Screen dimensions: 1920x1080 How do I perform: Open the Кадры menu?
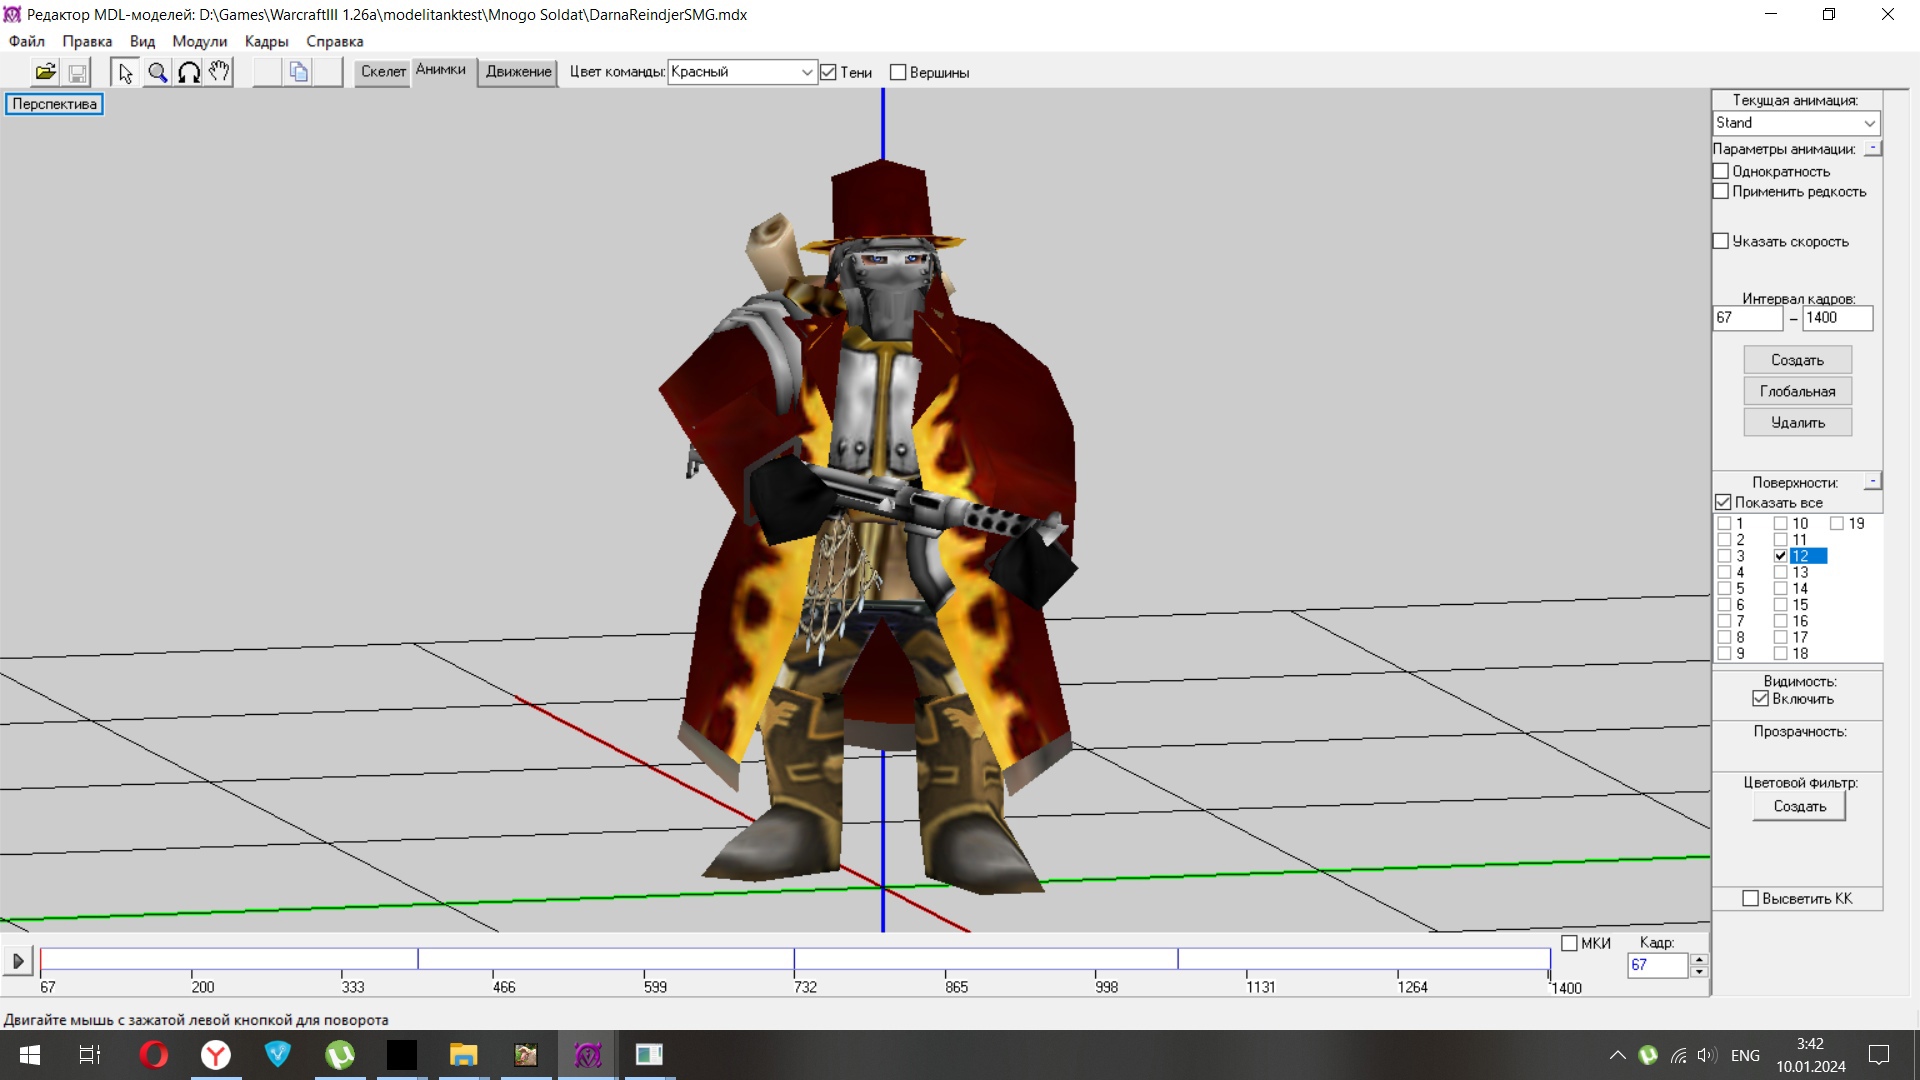(267, 41)
